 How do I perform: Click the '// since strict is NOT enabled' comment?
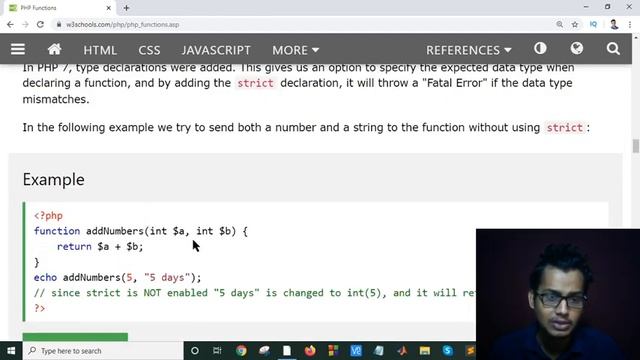[x=255, y=293]
